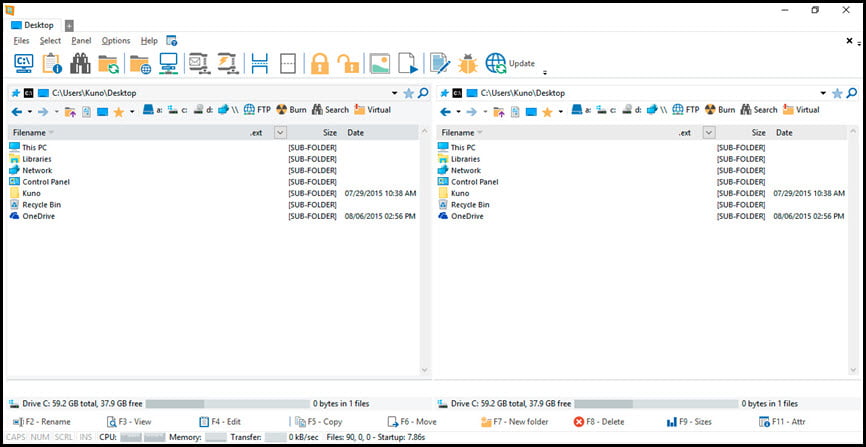This screenshot has height=447, width=866.
Task: Click the picture viewer toolbar icon
Action: [380, 64]
